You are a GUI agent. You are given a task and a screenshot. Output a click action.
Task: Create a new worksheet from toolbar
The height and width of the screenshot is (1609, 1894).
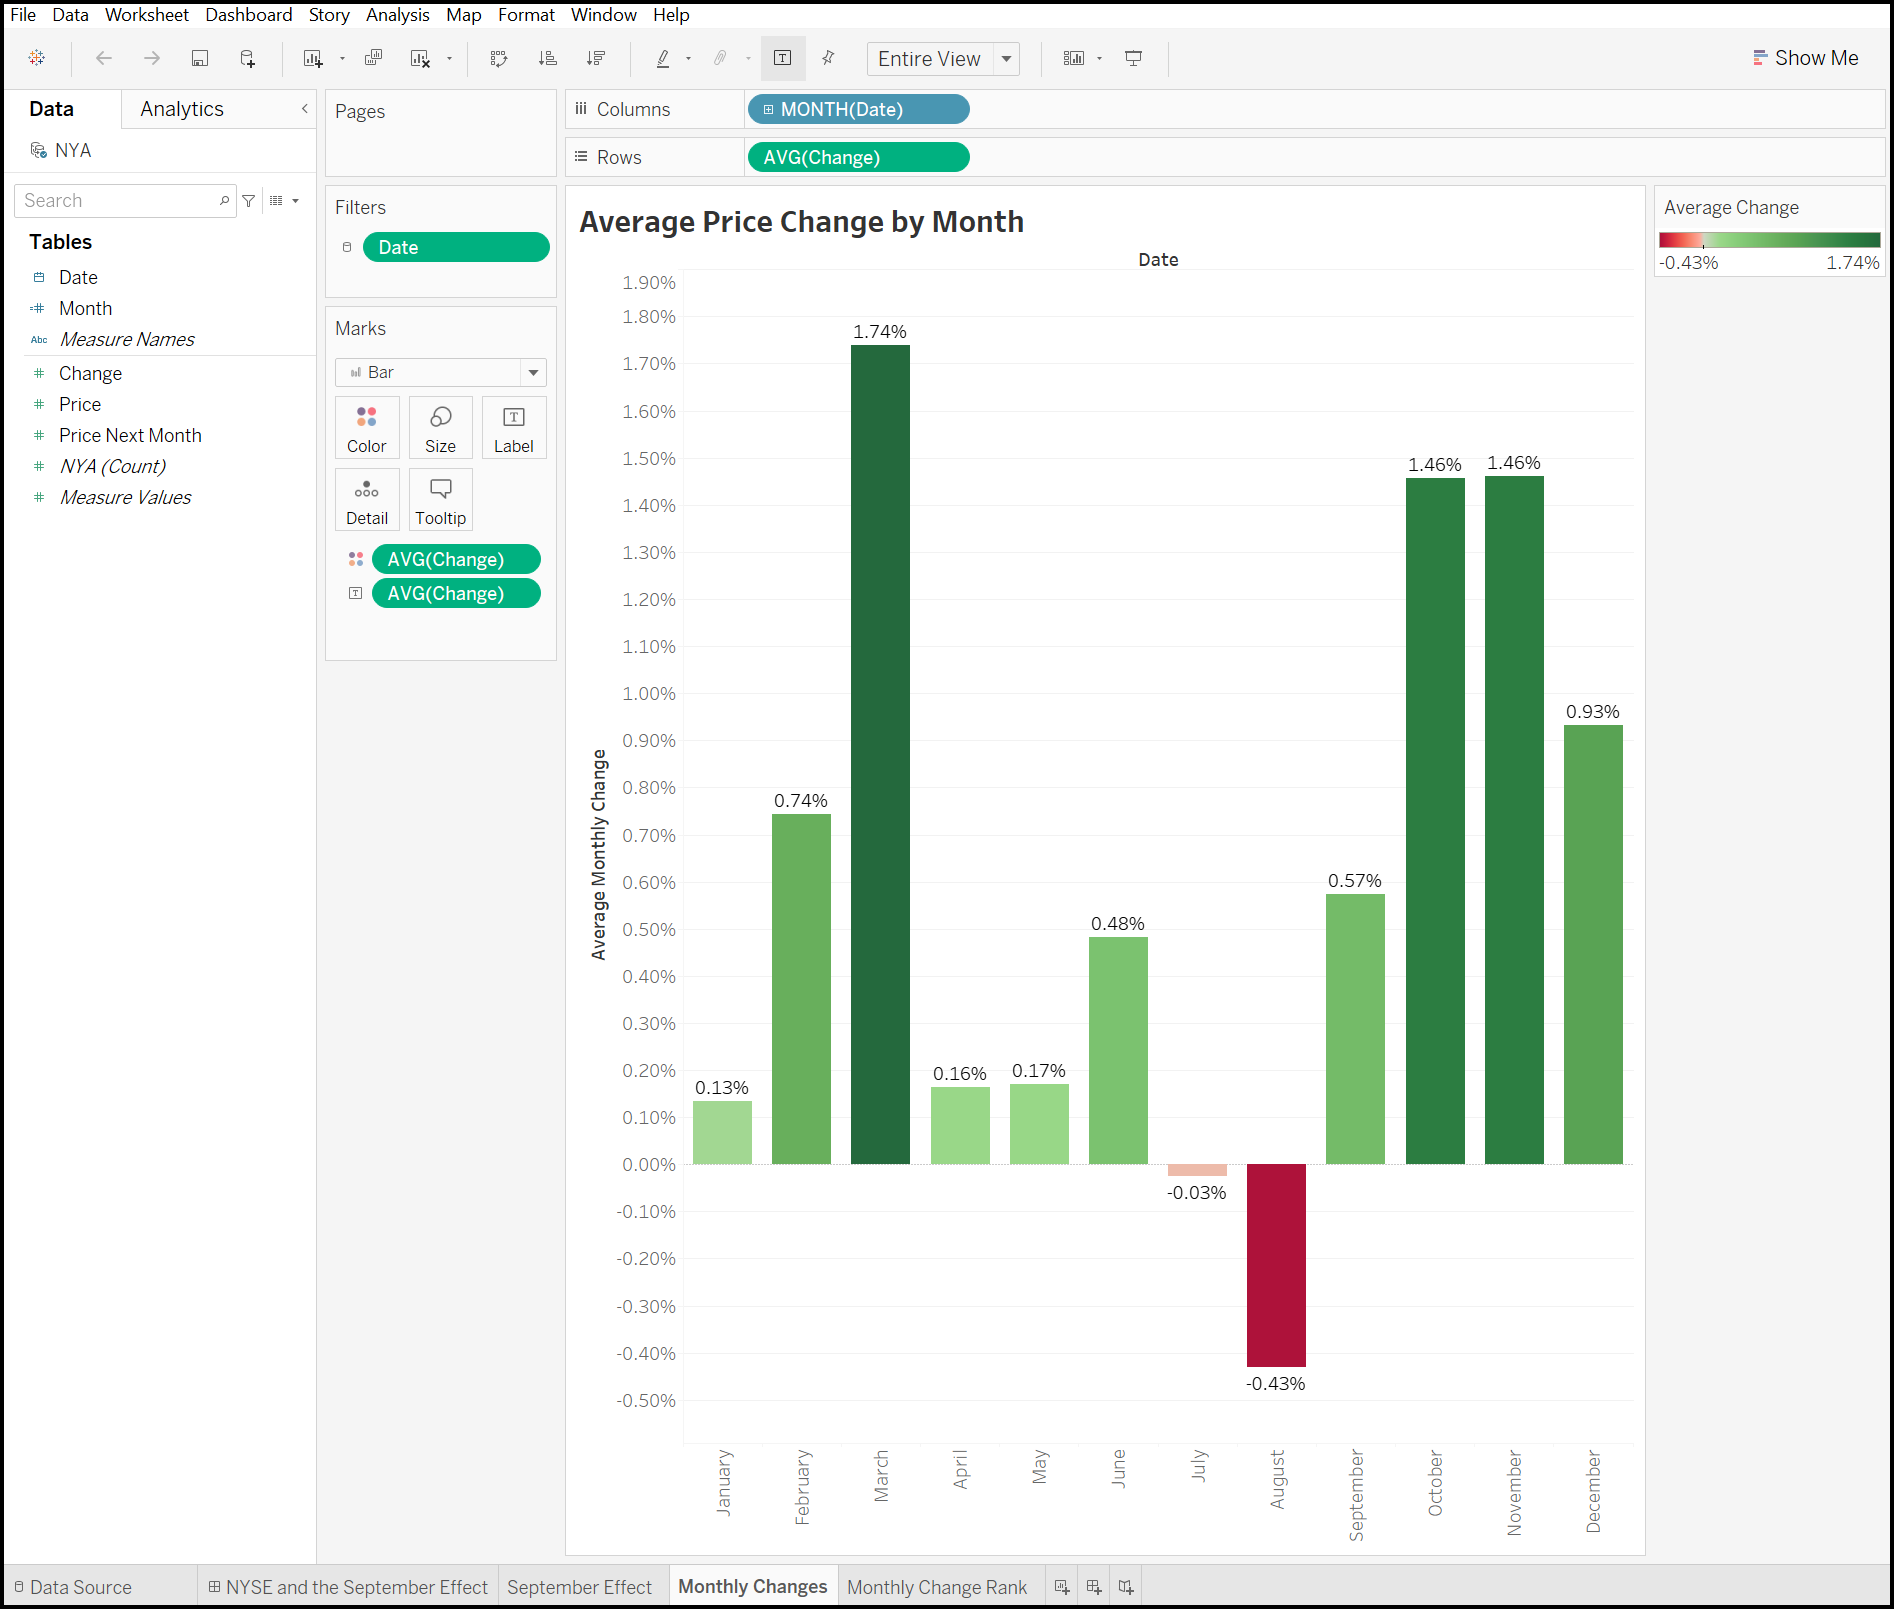click(313, 58)
